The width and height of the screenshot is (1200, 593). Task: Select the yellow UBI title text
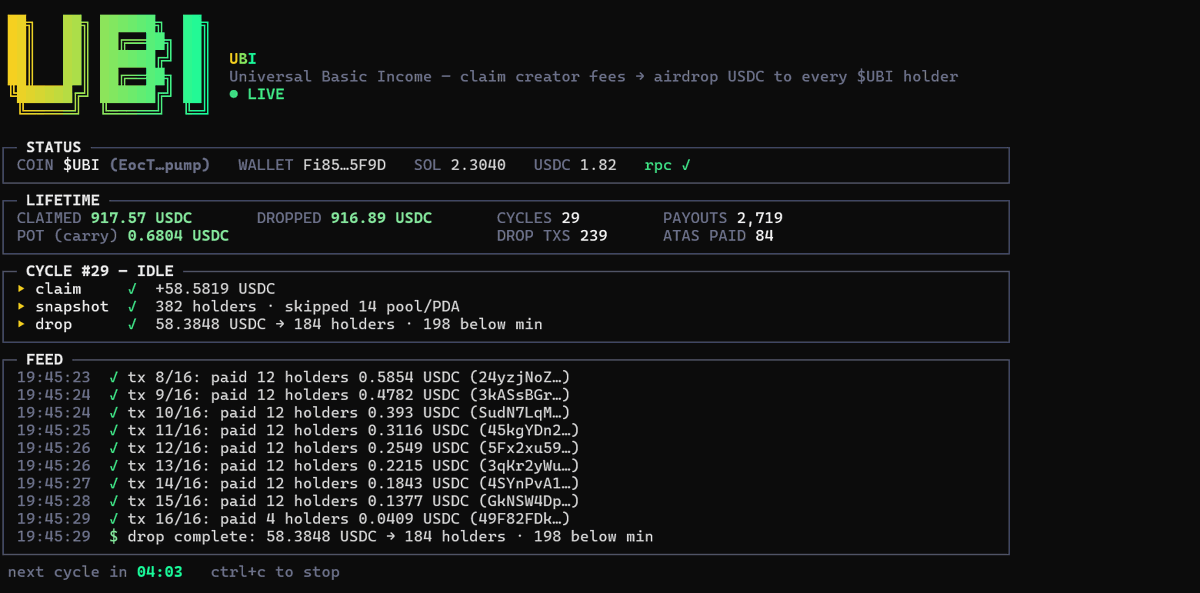[243, 59]
